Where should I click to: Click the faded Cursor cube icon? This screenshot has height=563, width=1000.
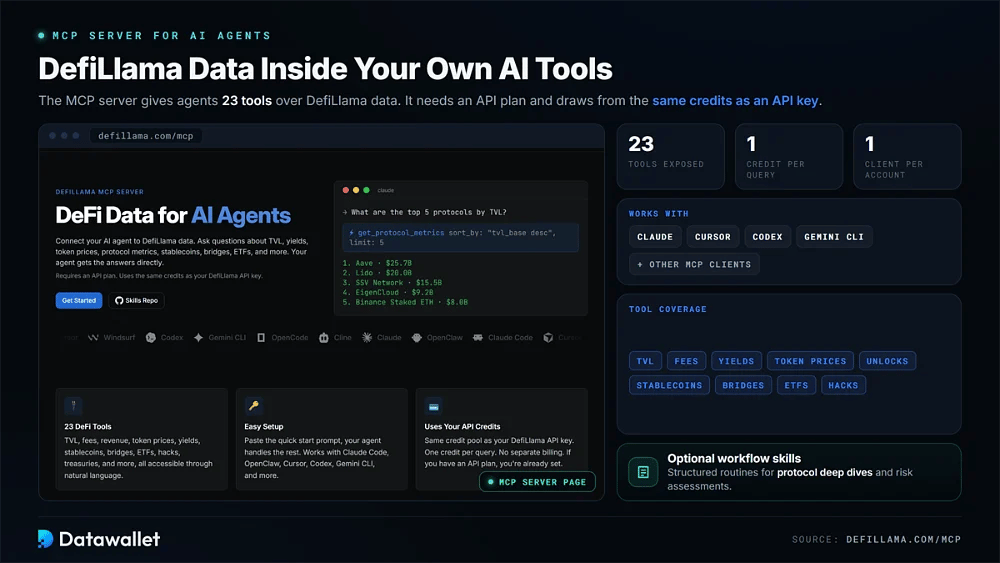pos(548,337)
